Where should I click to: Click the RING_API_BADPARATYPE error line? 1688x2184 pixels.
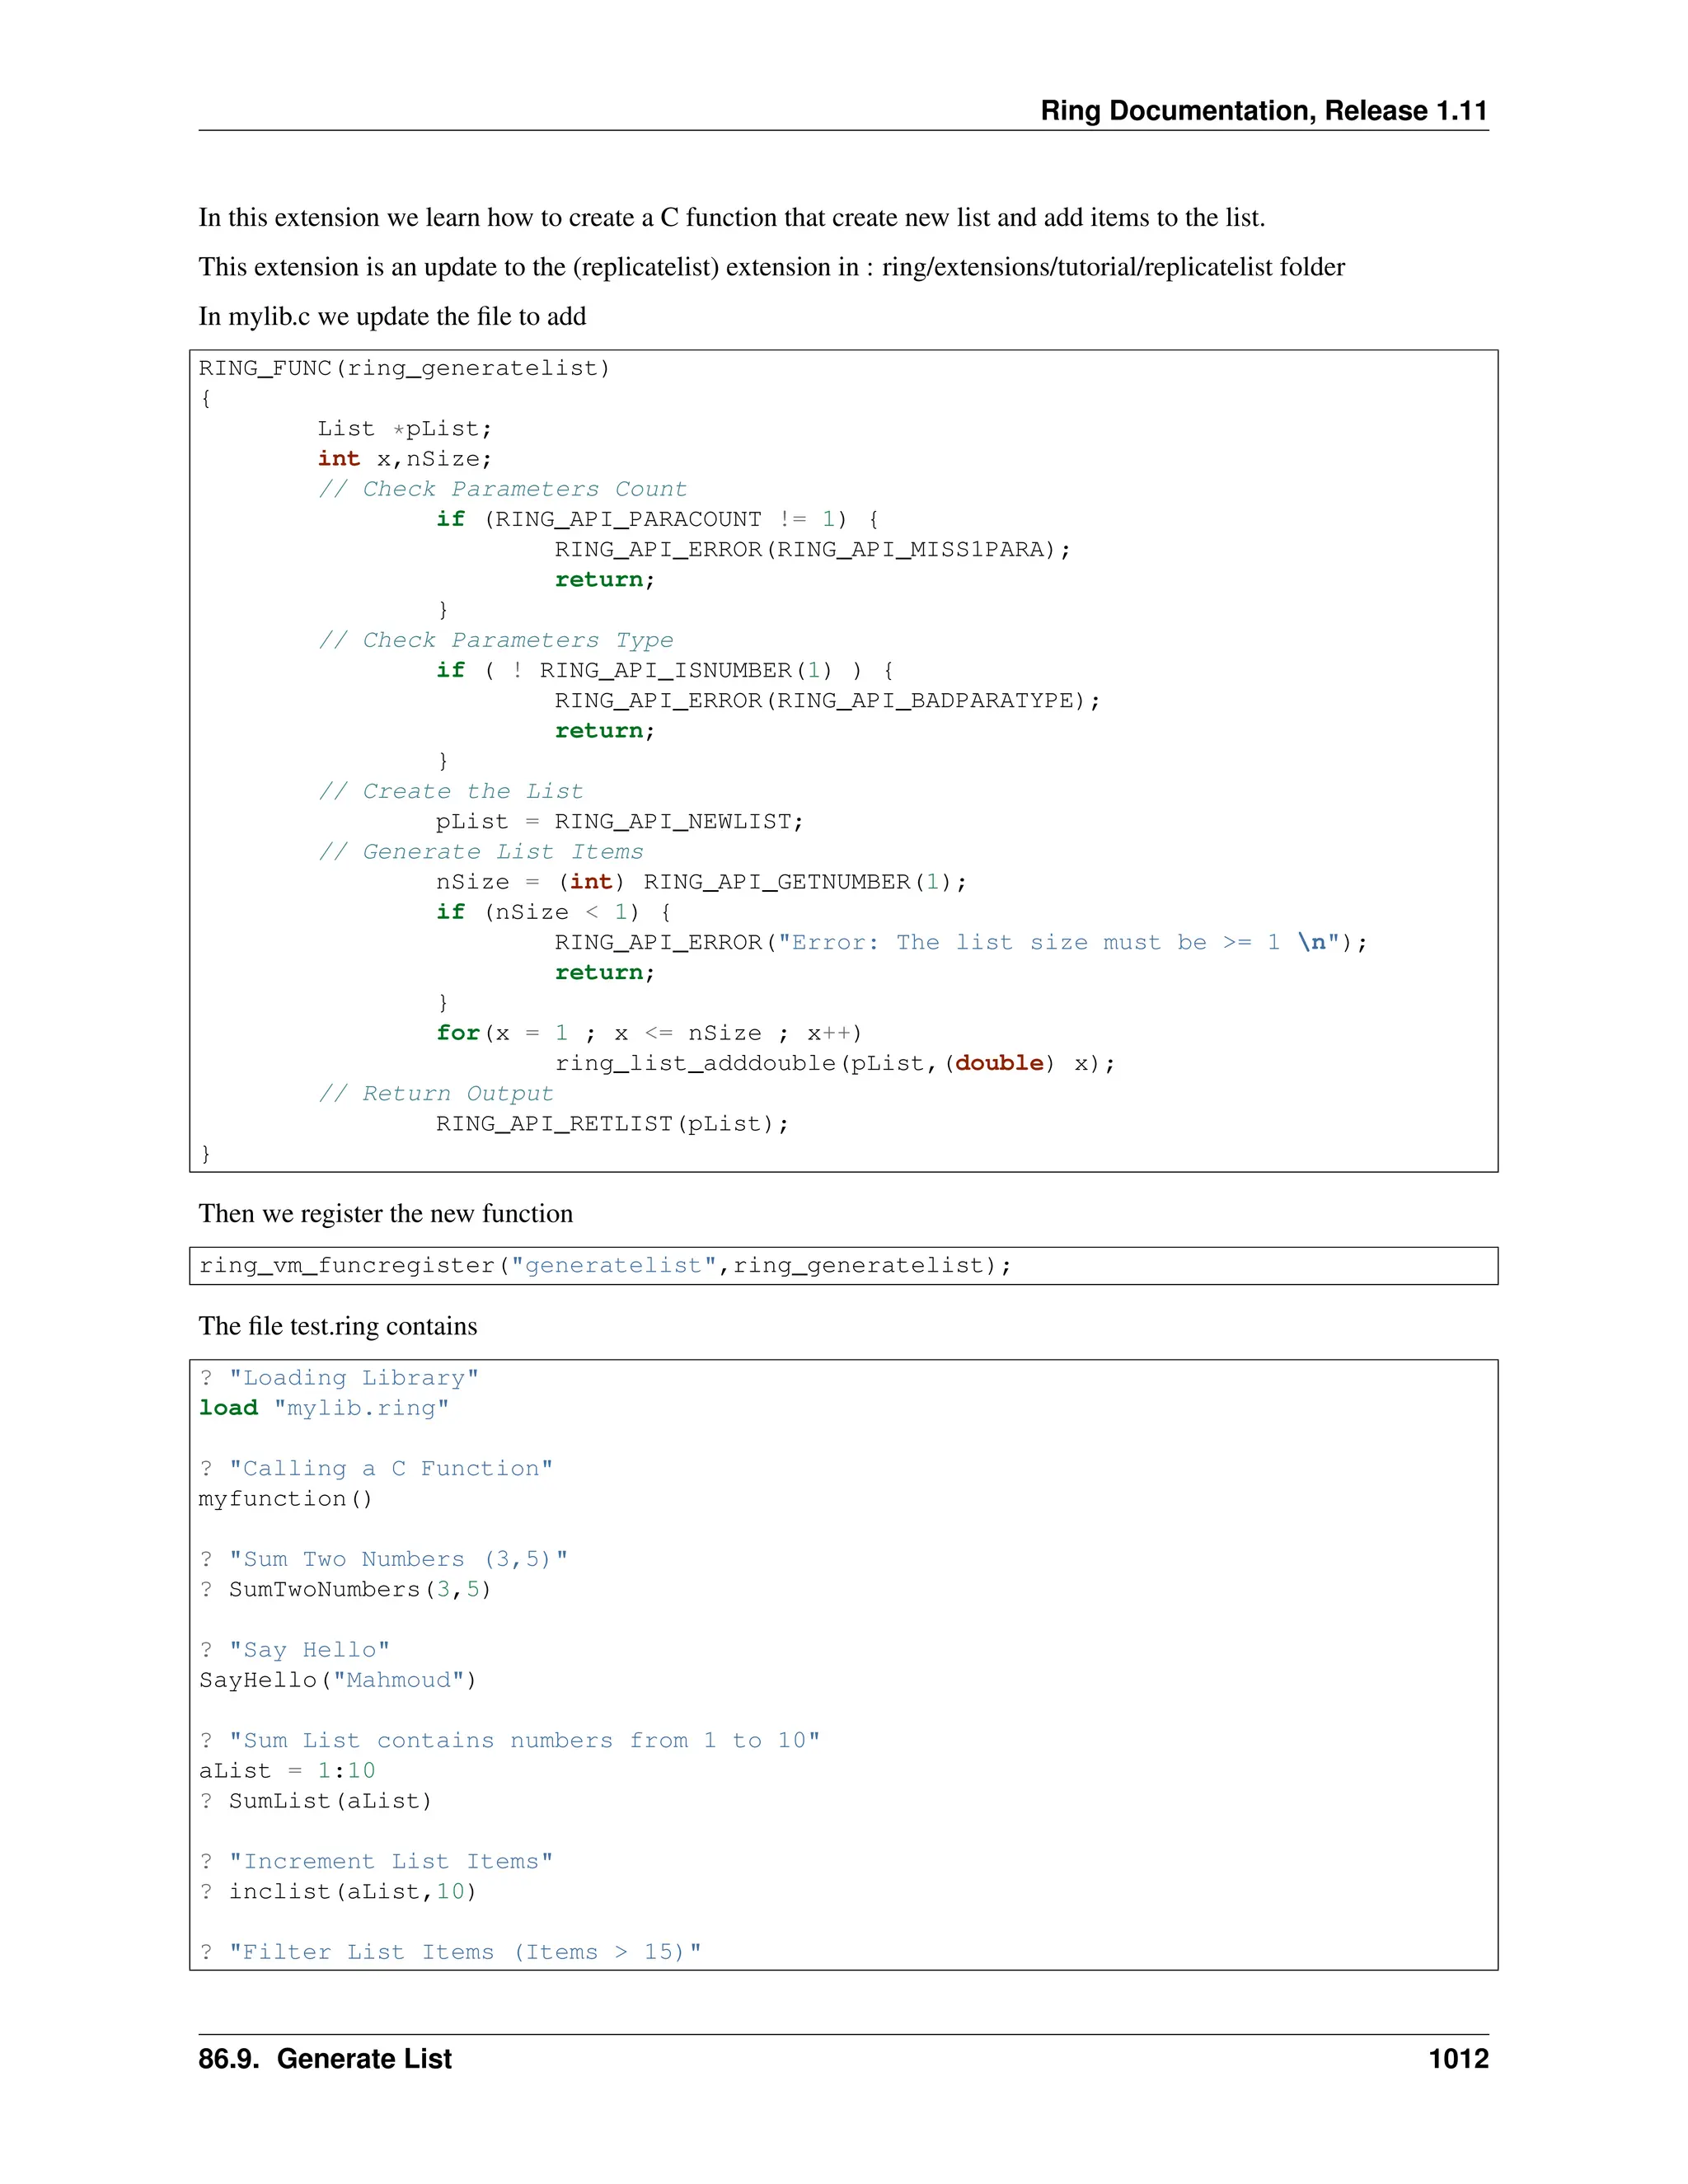[827, 700]
